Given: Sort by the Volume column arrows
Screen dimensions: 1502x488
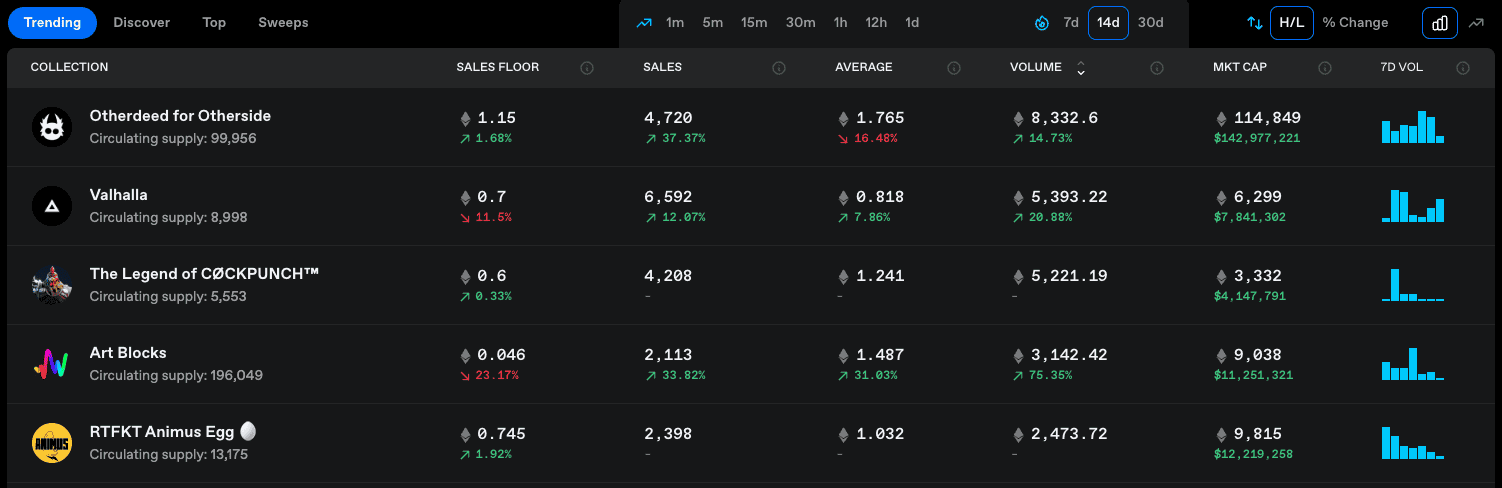Looking at the screenshot, I should point(1080,68).
